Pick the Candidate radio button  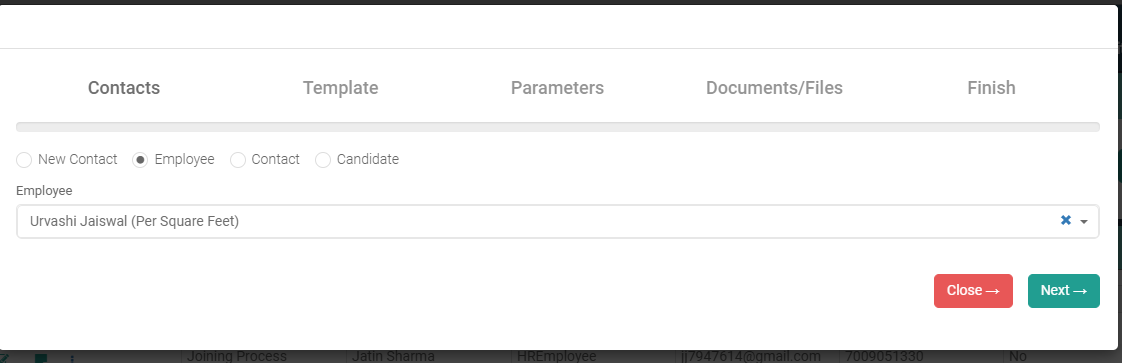pyautogui.click(x=323, y=160)
